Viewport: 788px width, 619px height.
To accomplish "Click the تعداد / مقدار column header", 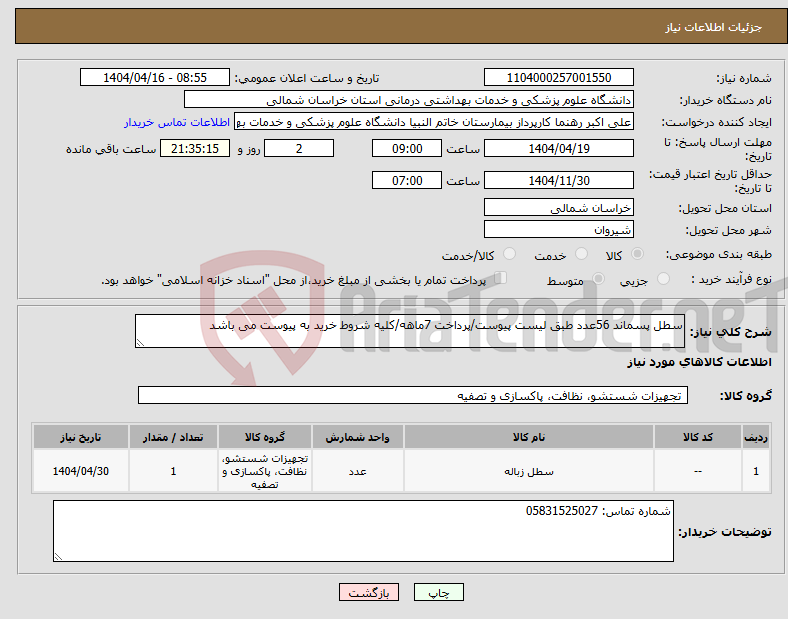I will tap(173, 437).
